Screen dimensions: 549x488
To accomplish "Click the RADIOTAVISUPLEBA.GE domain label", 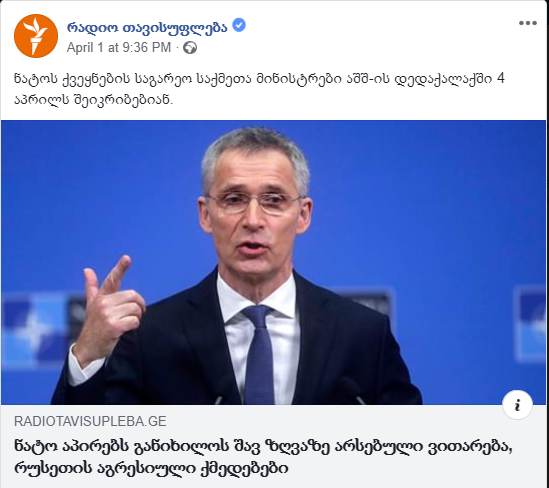I will coord(90,421).
